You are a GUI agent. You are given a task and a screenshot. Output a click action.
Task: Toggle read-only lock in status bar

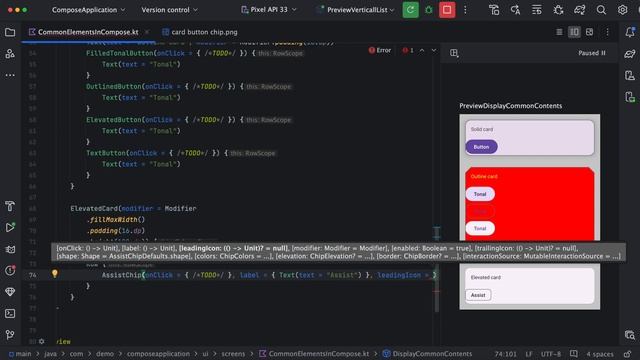[x=627, y=354]
